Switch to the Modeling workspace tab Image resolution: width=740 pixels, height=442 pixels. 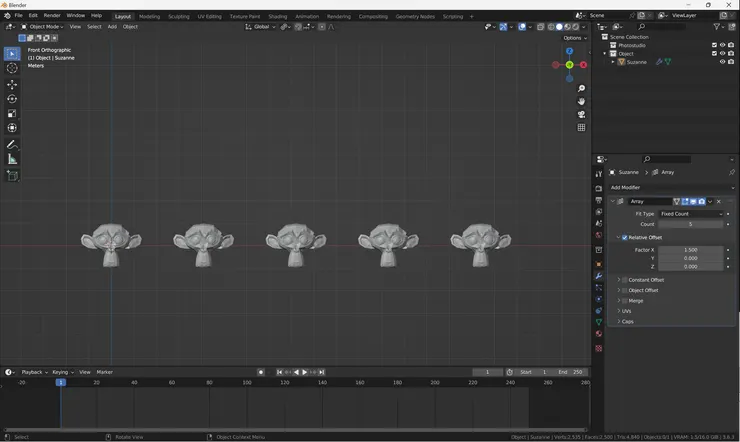click(x=149, y=17)
